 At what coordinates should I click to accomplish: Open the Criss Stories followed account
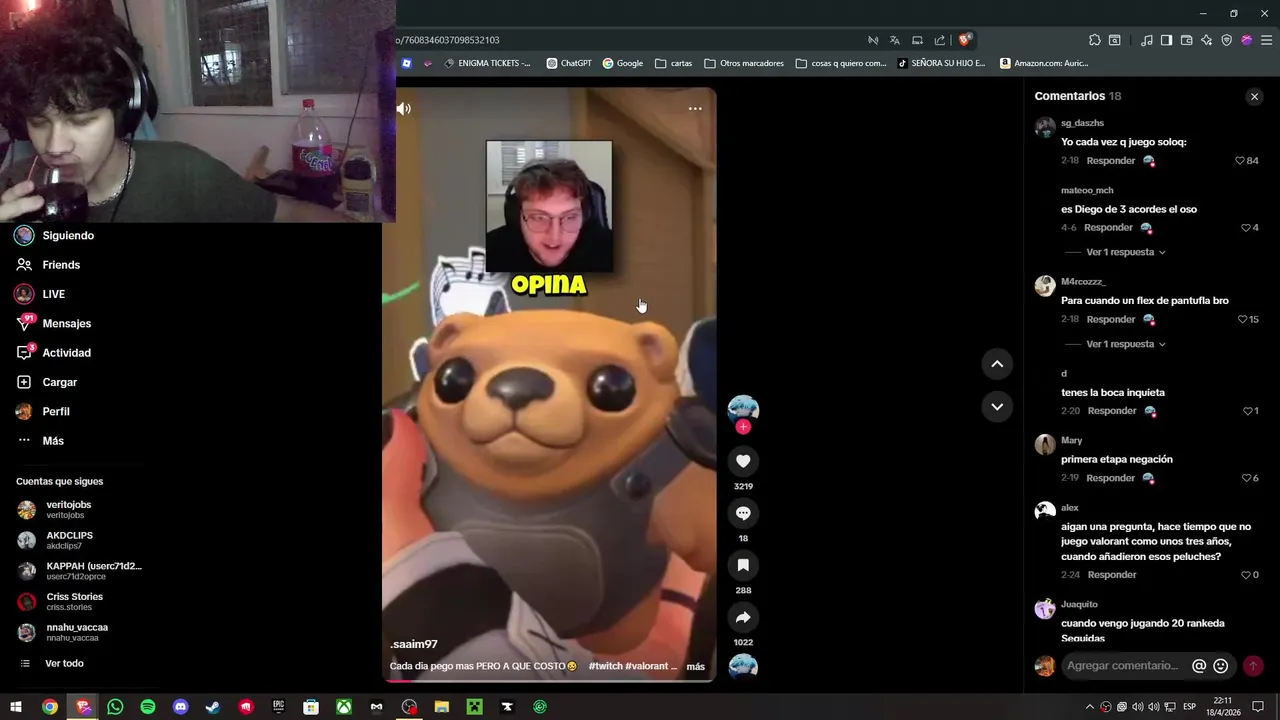click(74, 602)
